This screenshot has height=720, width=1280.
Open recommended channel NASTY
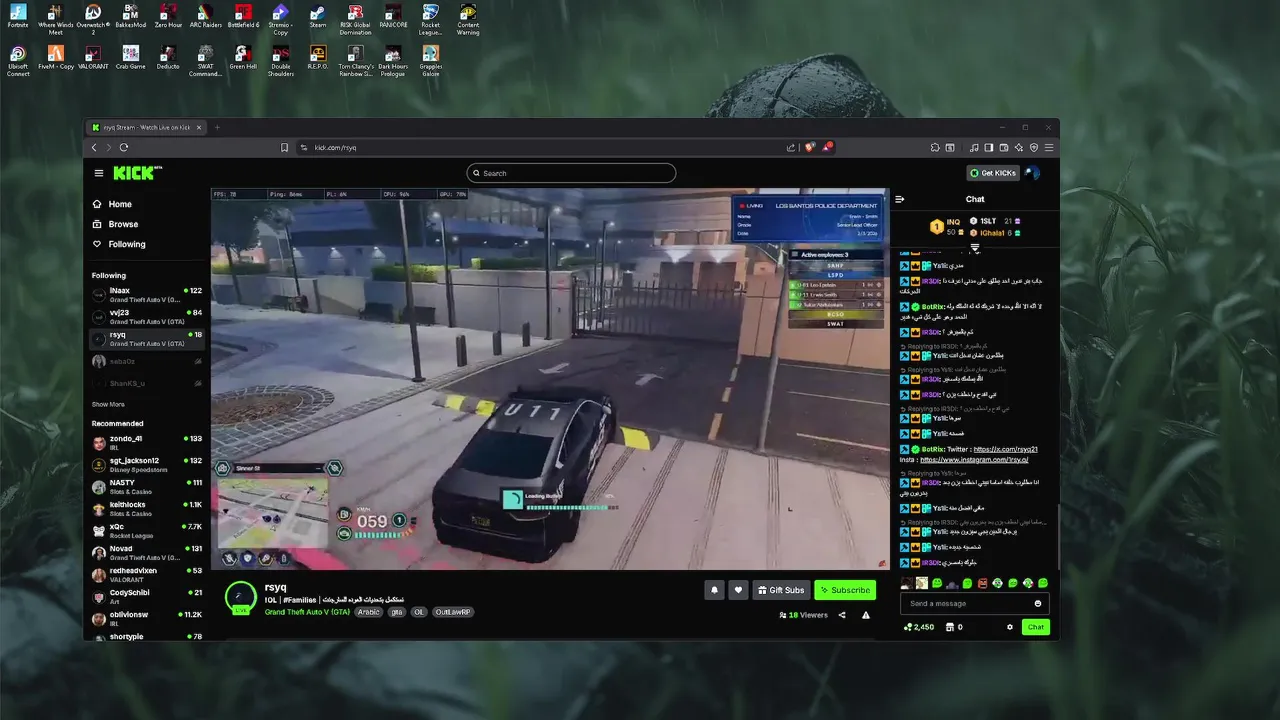[147, 486]
